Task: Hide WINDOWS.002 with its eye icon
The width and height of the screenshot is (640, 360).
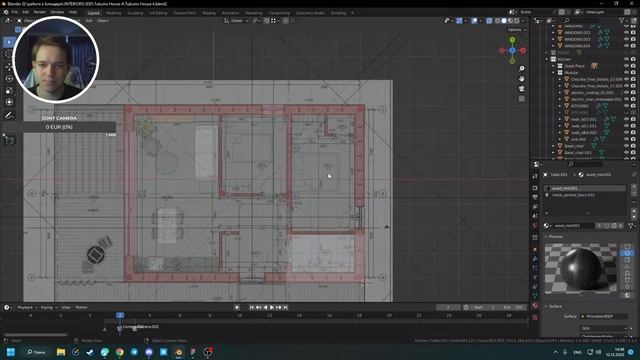Action: (627, 33)
